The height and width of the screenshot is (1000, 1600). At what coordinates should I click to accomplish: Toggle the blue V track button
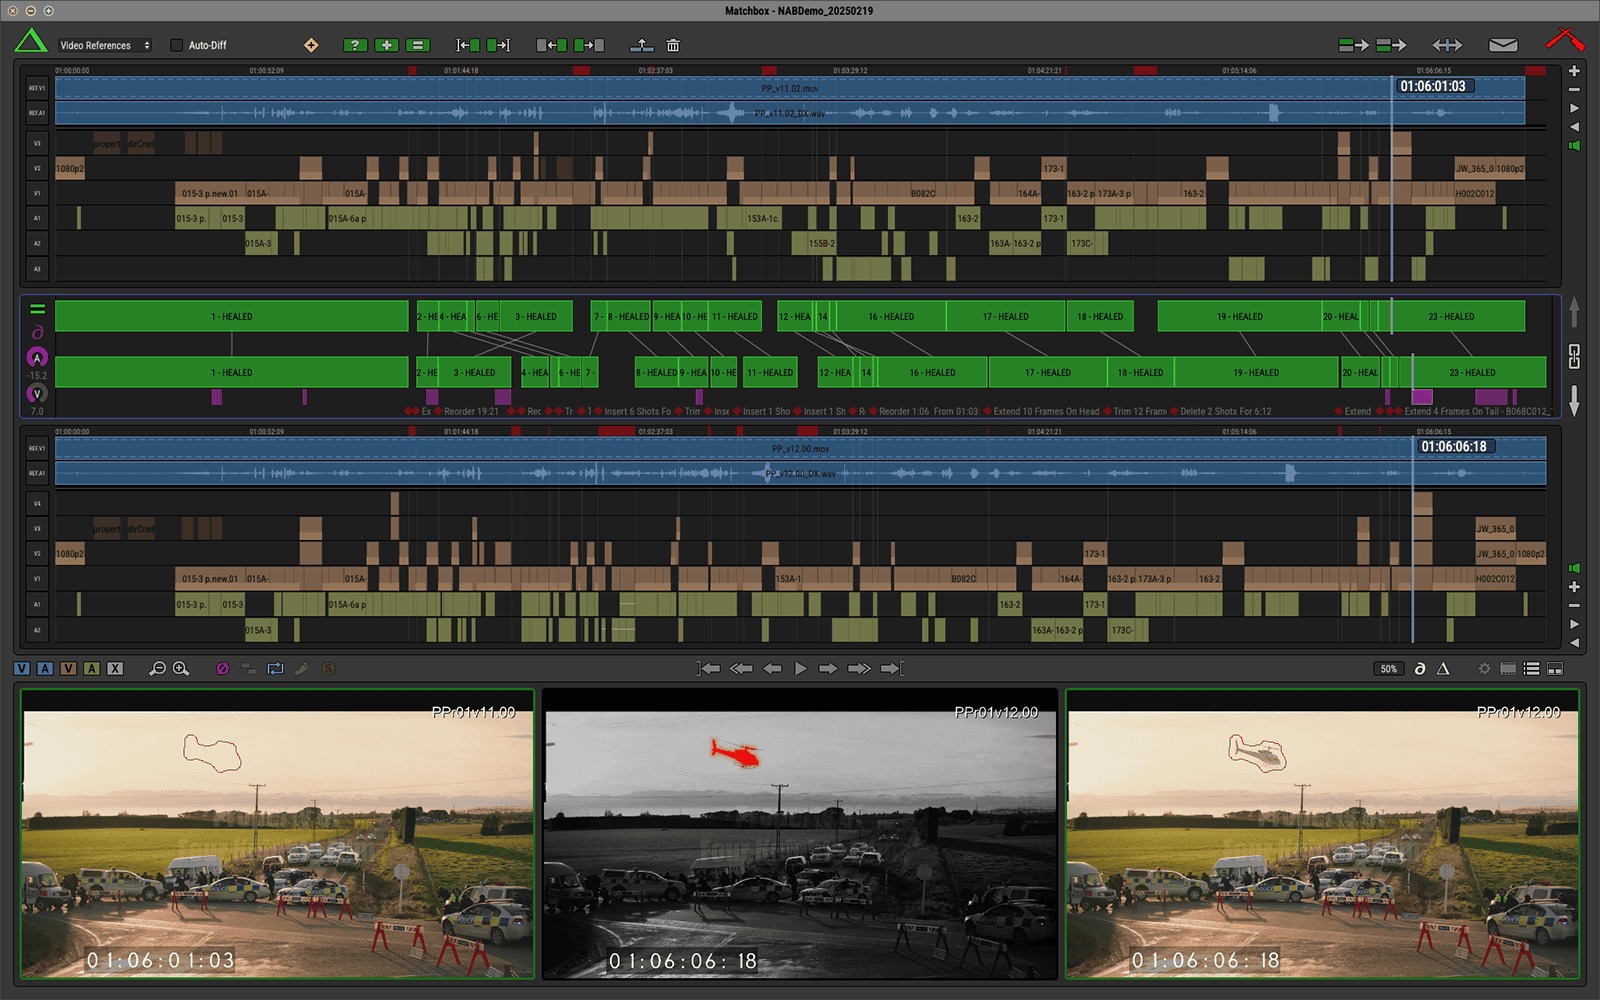pyautogui.click(x=22, y=668)
